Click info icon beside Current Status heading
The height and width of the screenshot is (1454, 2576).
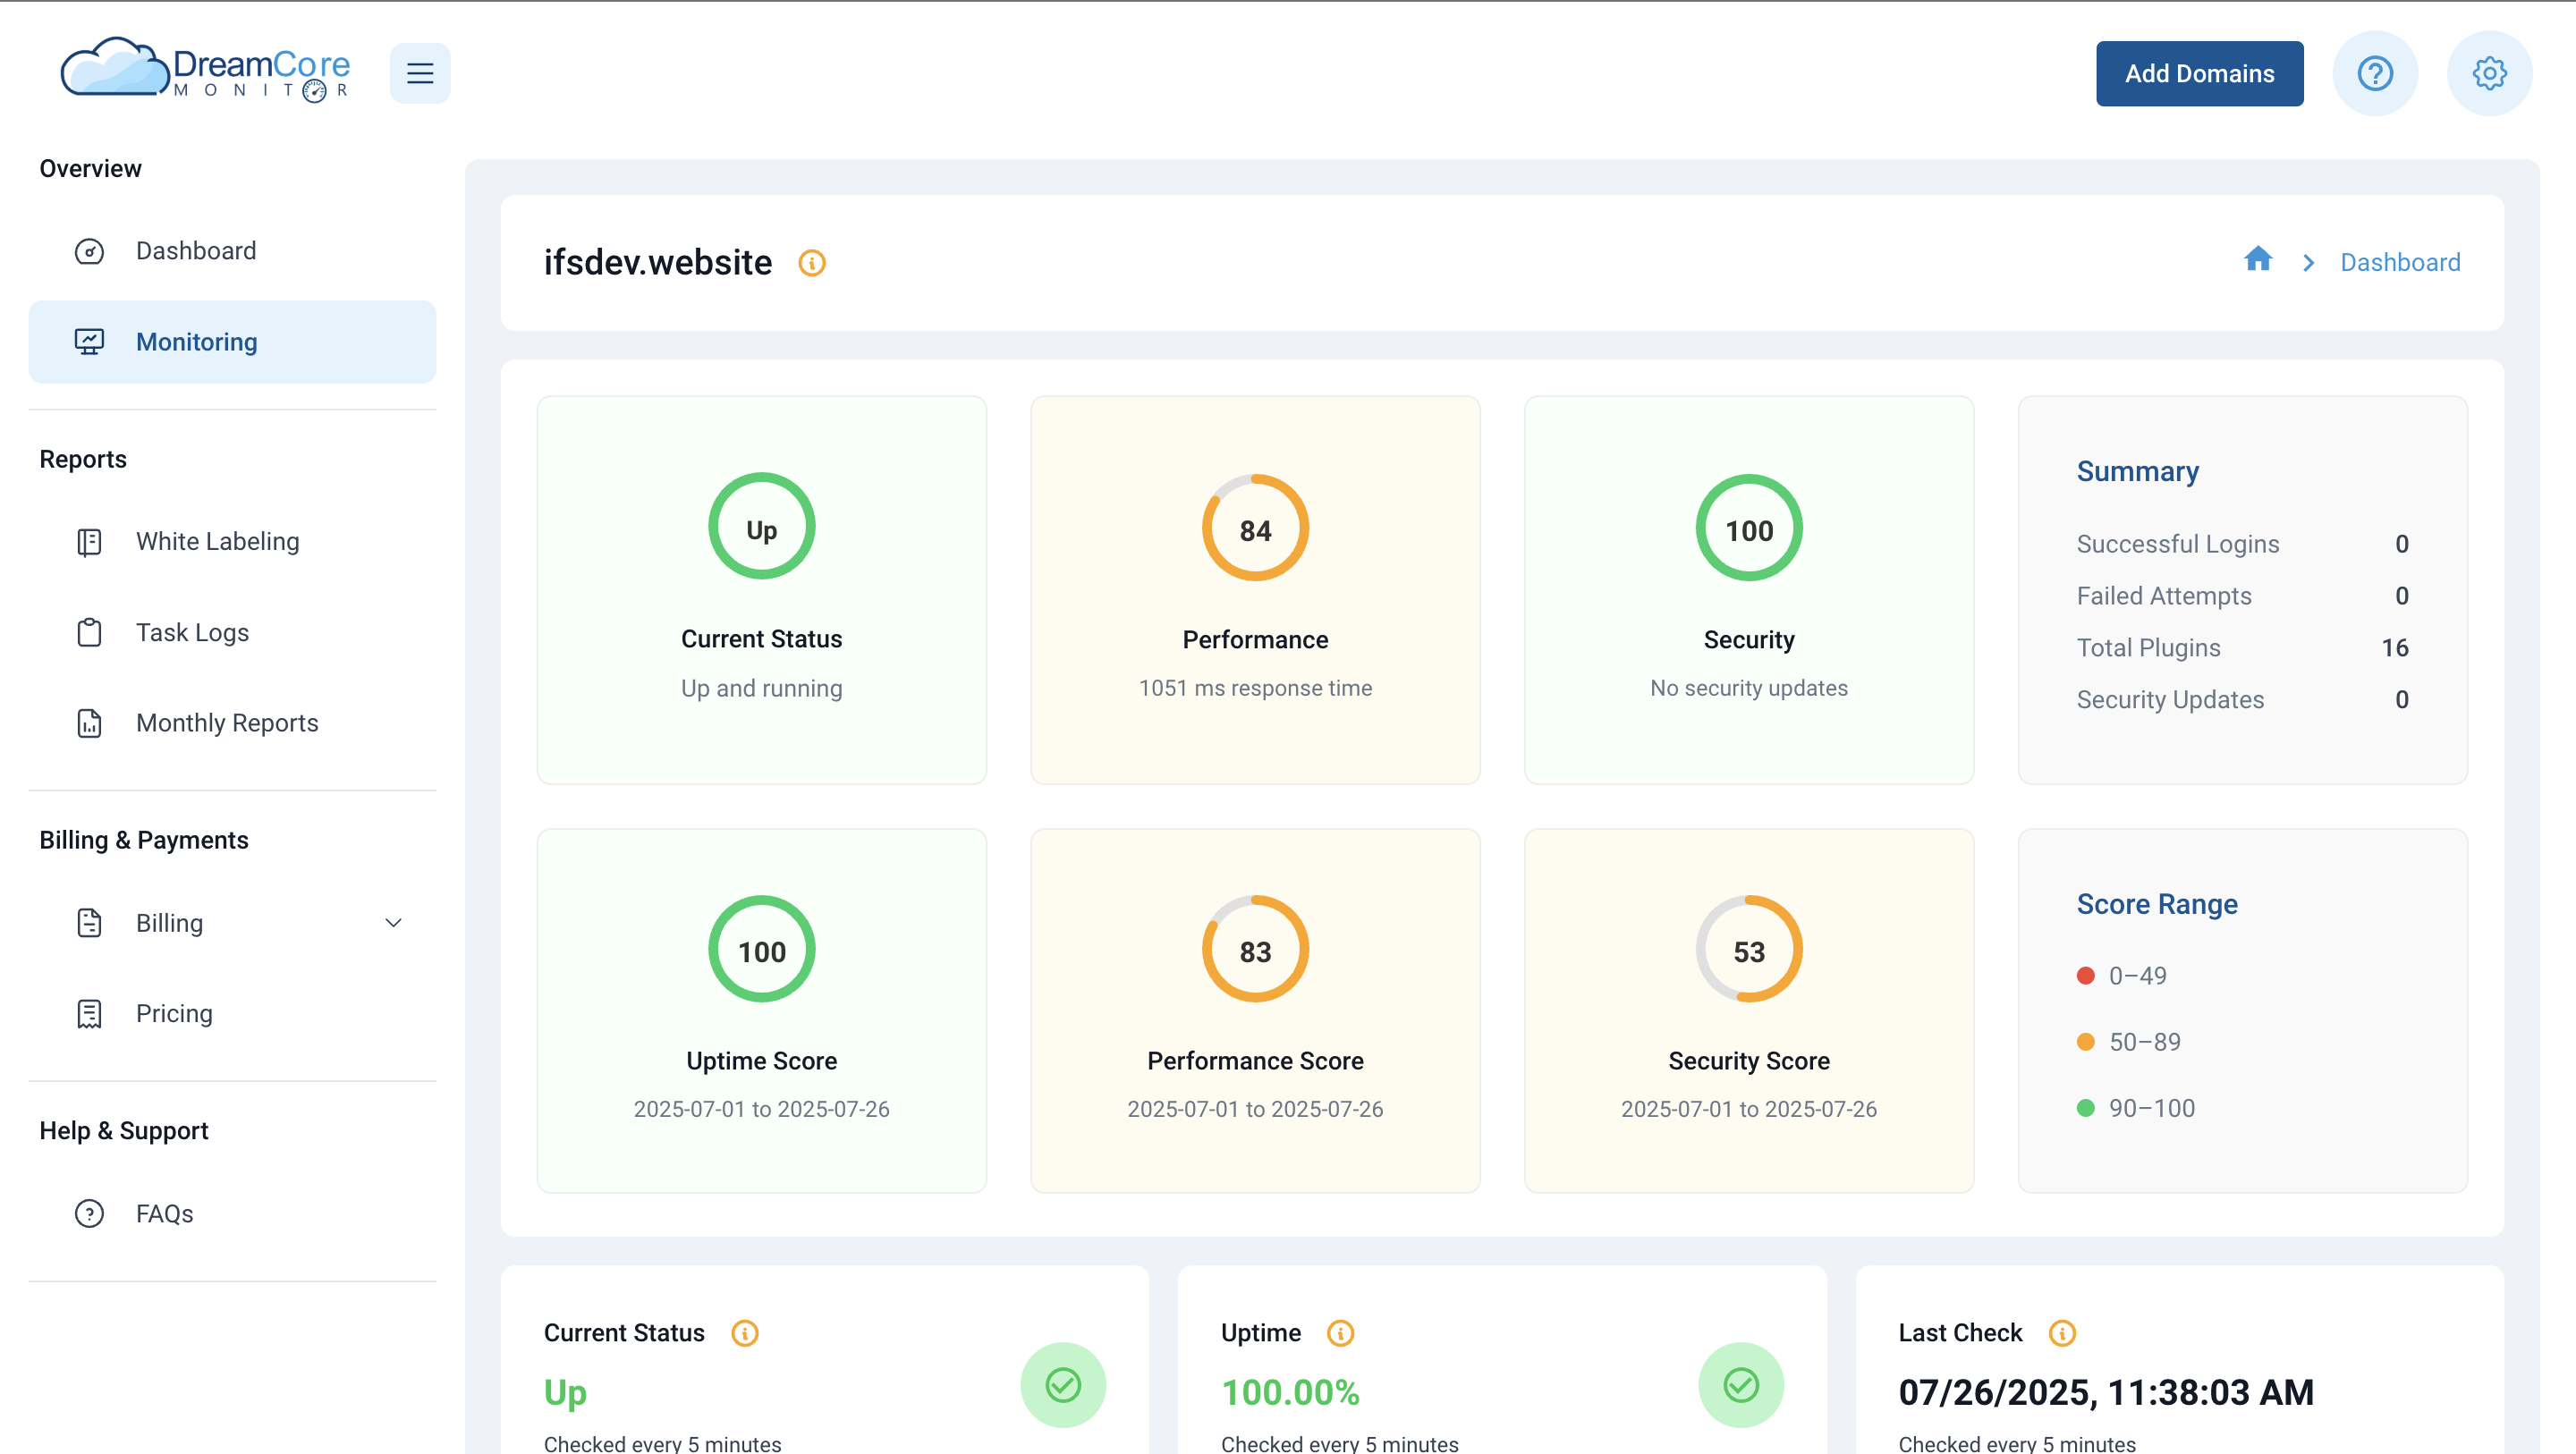(745, 1333)
